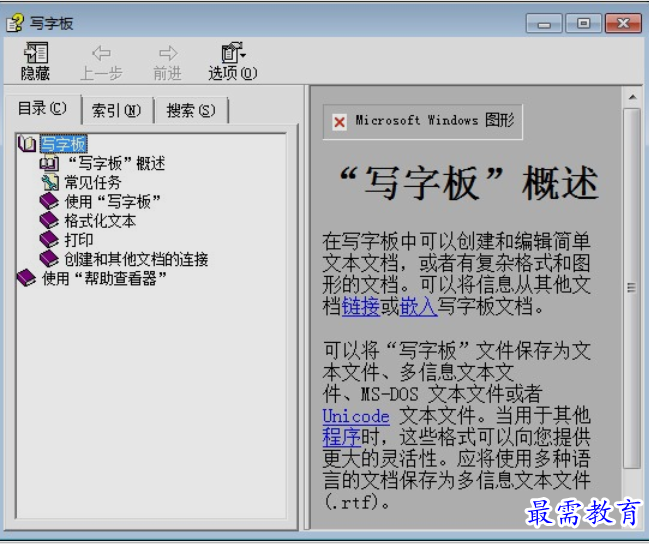Click the broken image red X icon
The width and height of the screenshot is (649, 544).
point(339,122)
